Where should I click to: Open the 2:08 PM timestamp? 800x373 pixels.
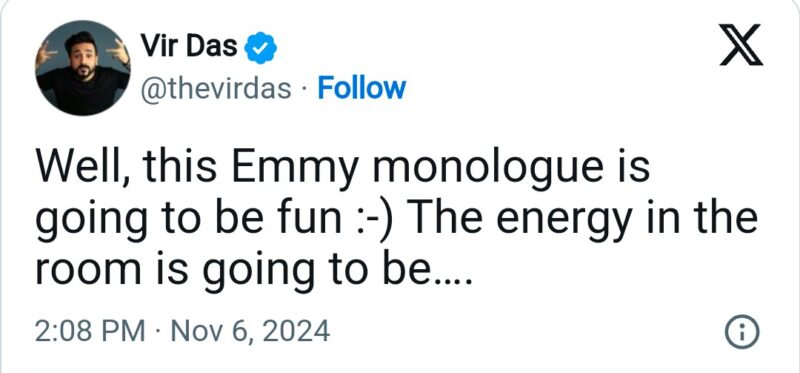pos(90,331)
